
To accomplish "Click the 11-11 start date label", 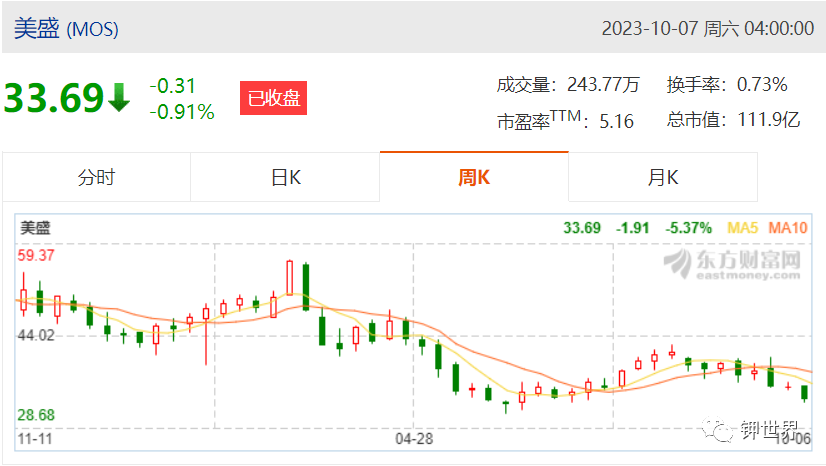I will point(35,439).
